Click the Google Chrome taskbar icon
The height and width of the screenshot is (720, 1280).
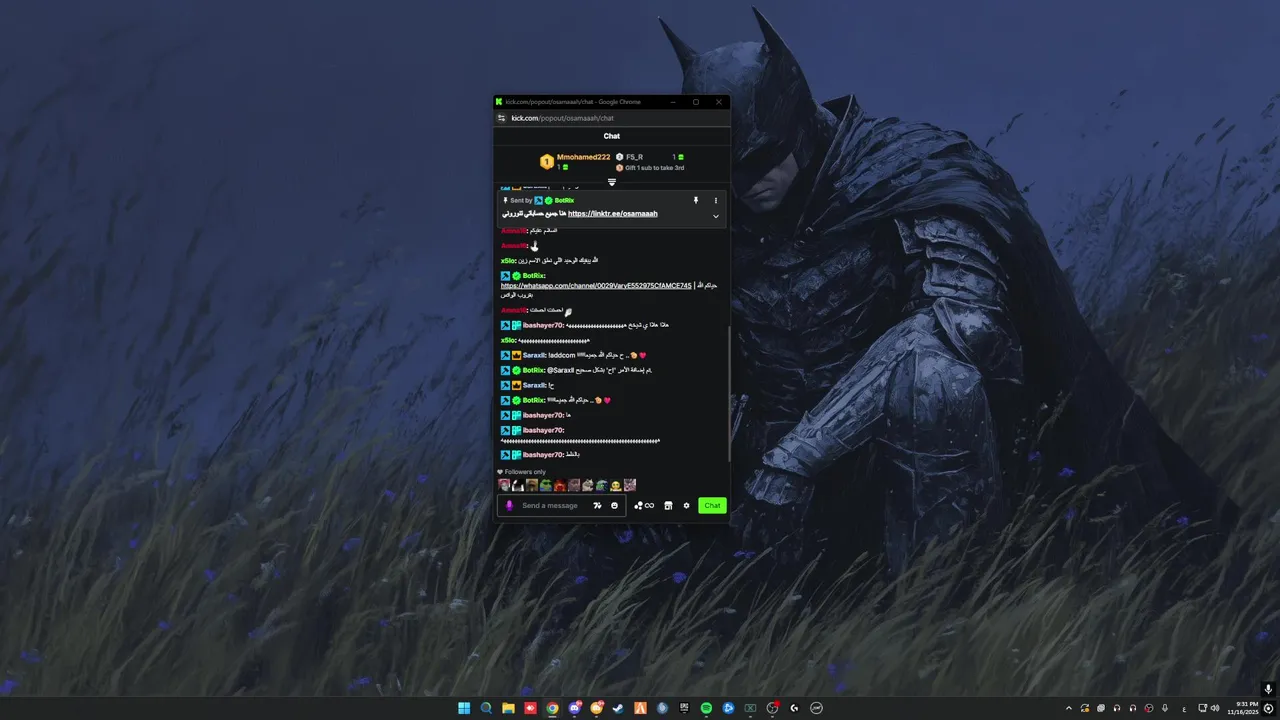pos(552,708)
